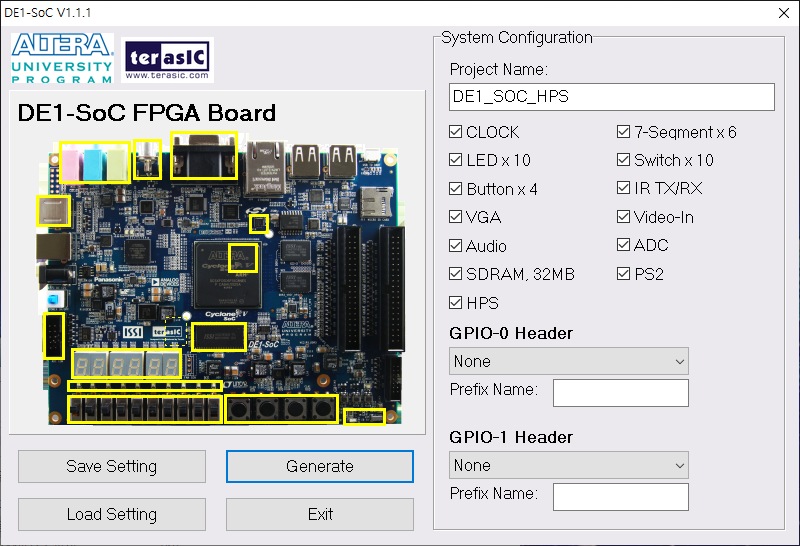
Task: Close the DE1-SoC window
Action: point(784,13)
